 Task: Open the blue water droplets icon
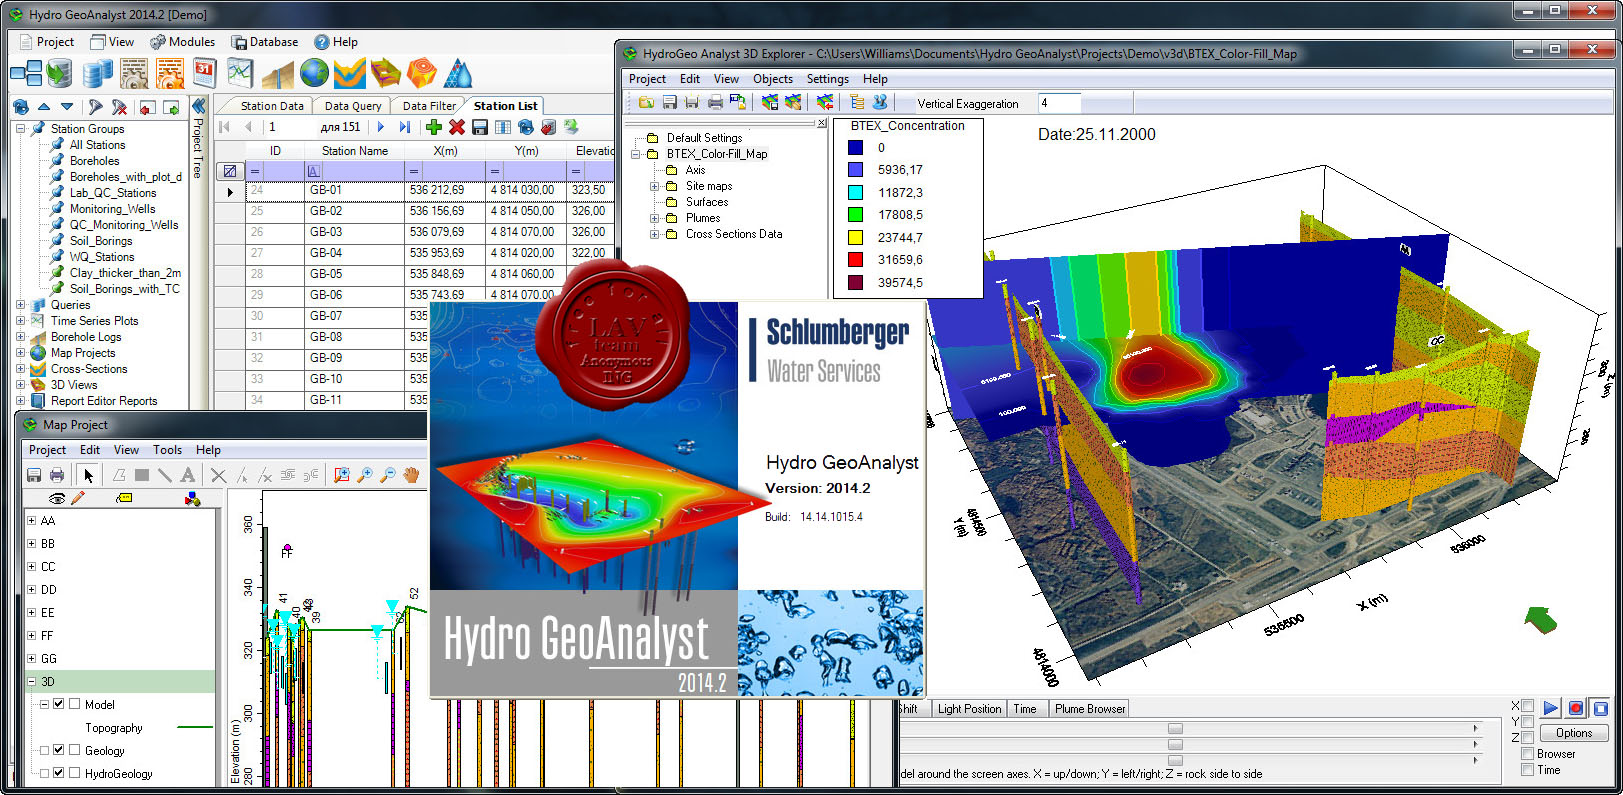click(x=457, y=73)
